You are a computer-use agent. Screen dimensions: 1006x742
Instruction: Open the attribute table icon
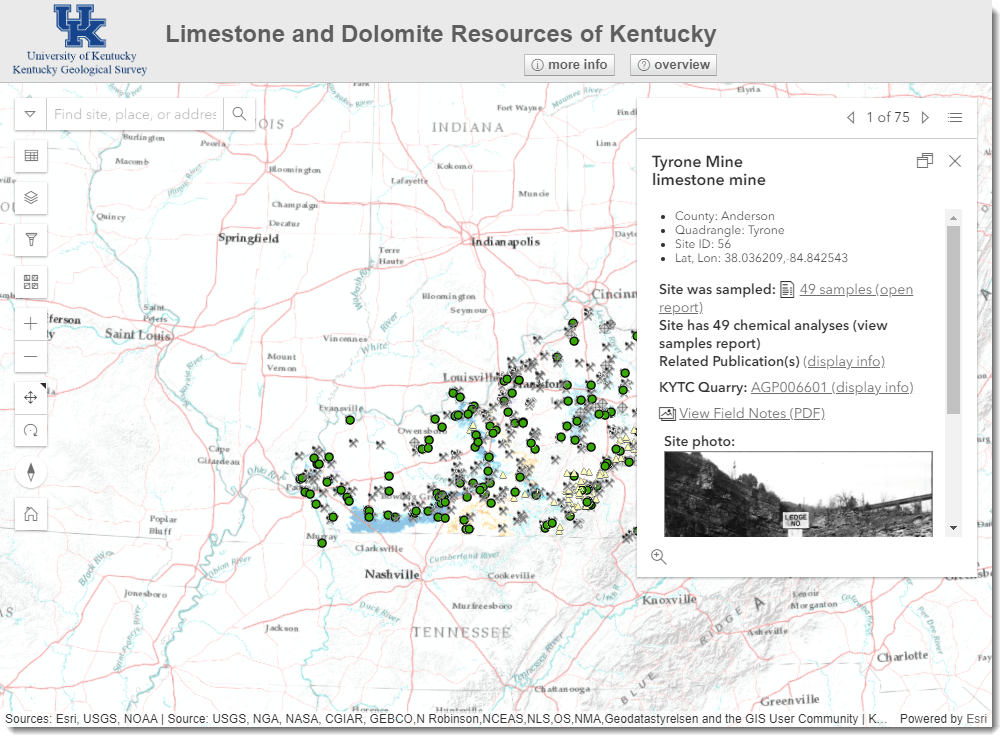pos(30,156)
